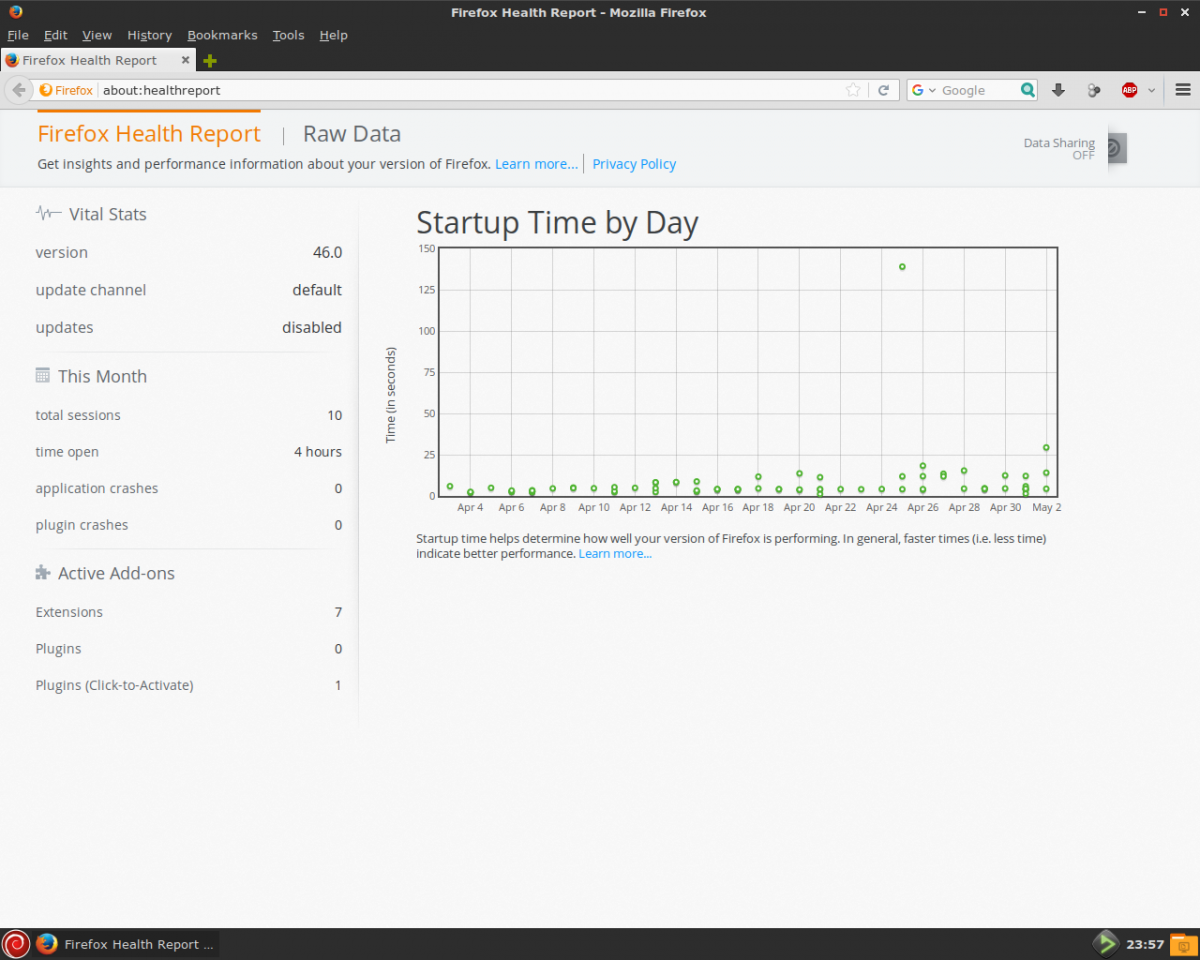The image size is (1200, 960).
Task: Open the Downloads arrow in the toolbar
Action: coord(1059,90)
